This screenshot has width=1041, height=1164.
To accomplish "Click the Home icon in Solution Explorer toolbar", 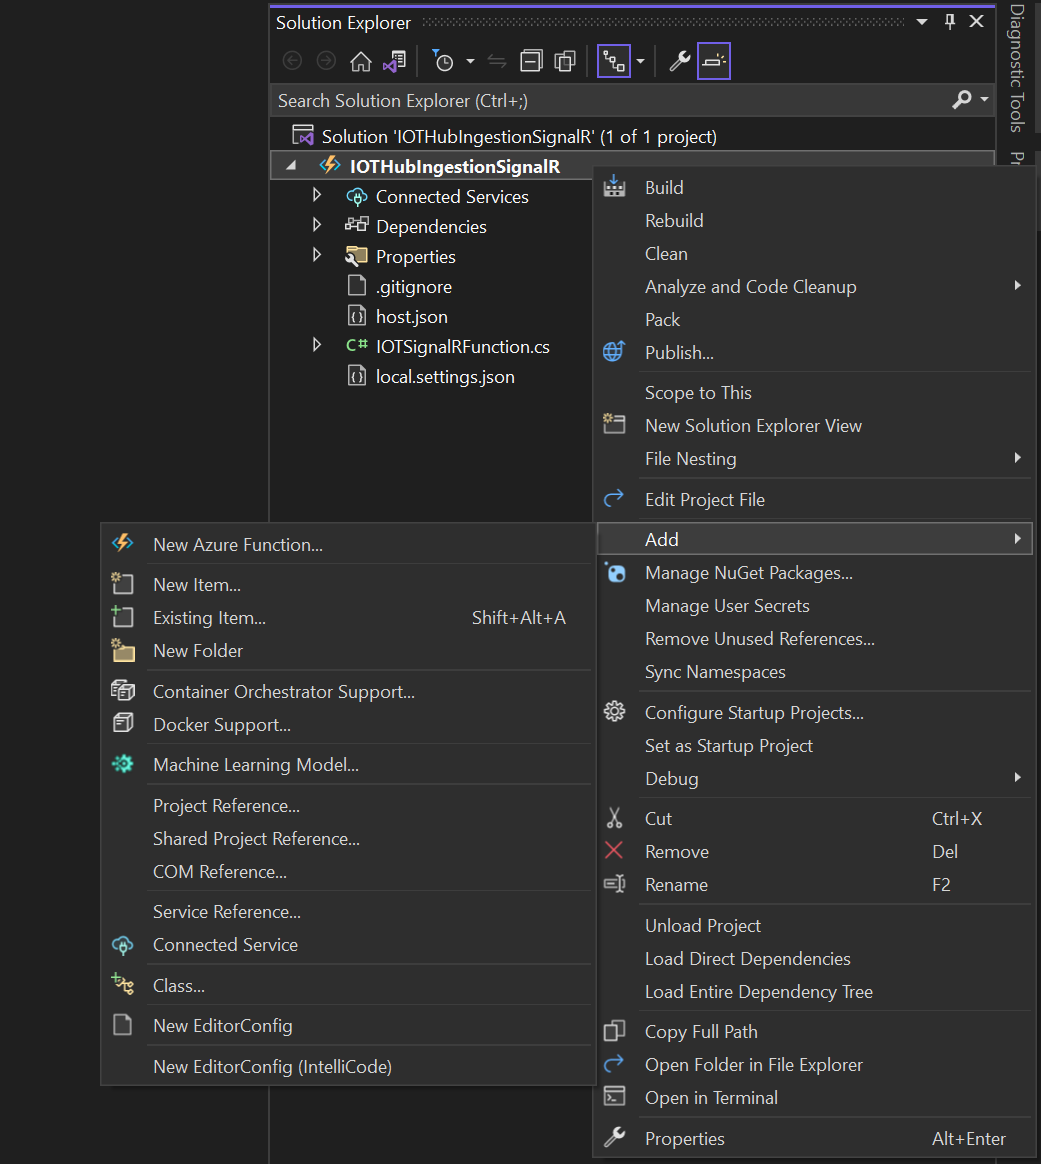I will 361,61.
